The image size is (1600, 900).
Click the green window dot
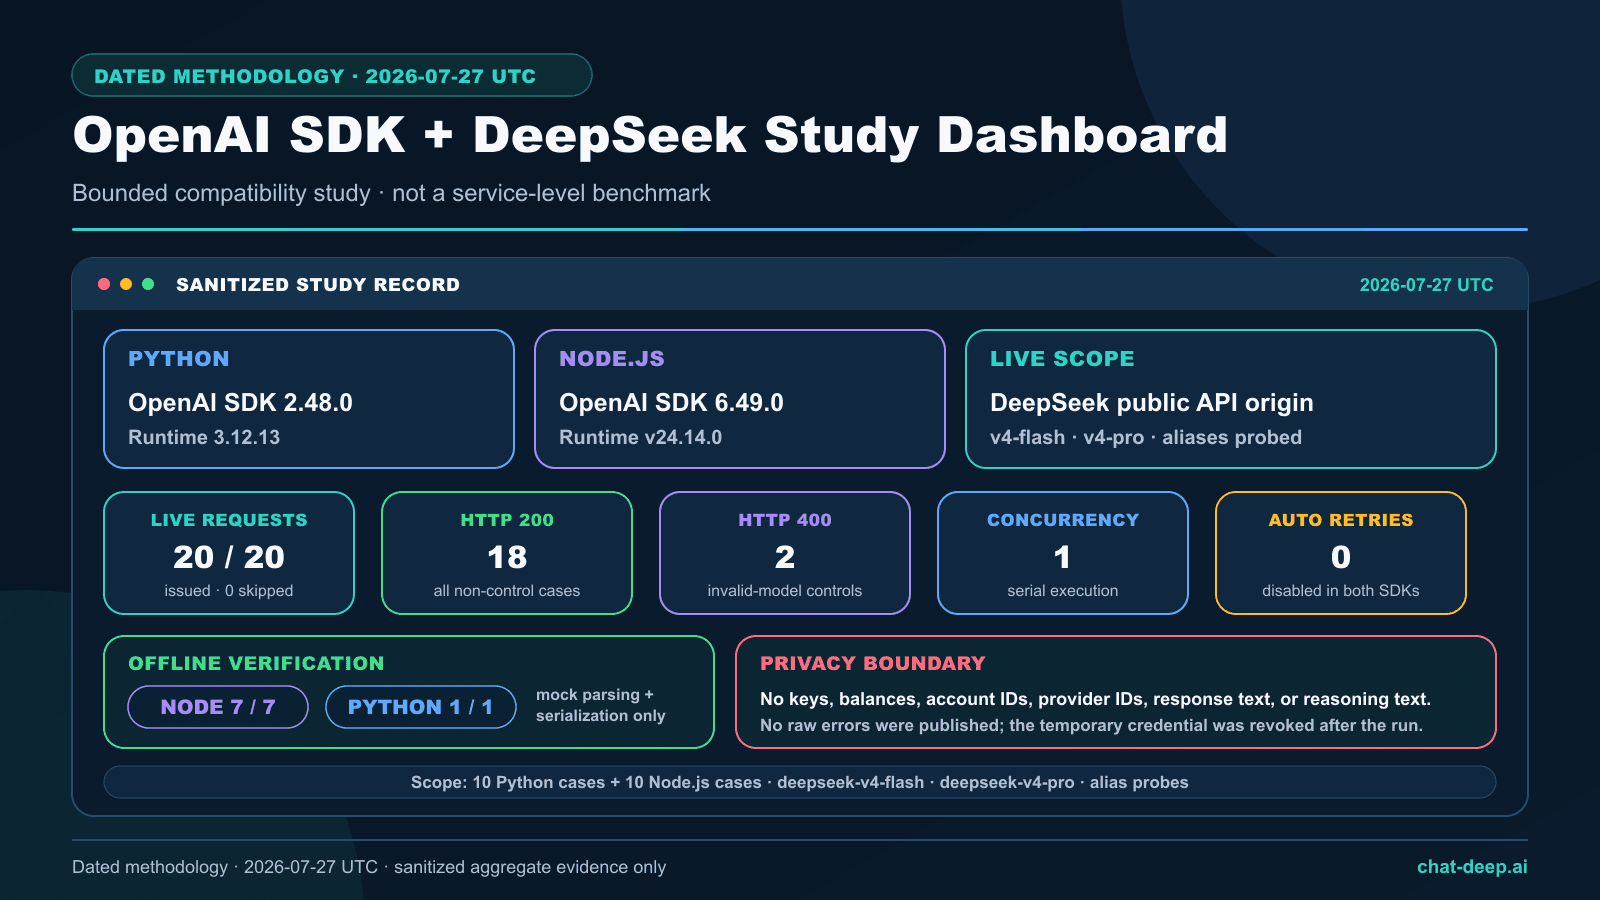pyautogui.click(x=148, y=284)
